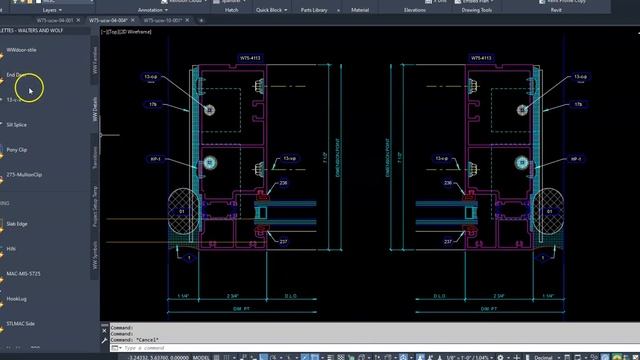Close the W75-ucw-04-001 drawing tab

click(78, 20)
